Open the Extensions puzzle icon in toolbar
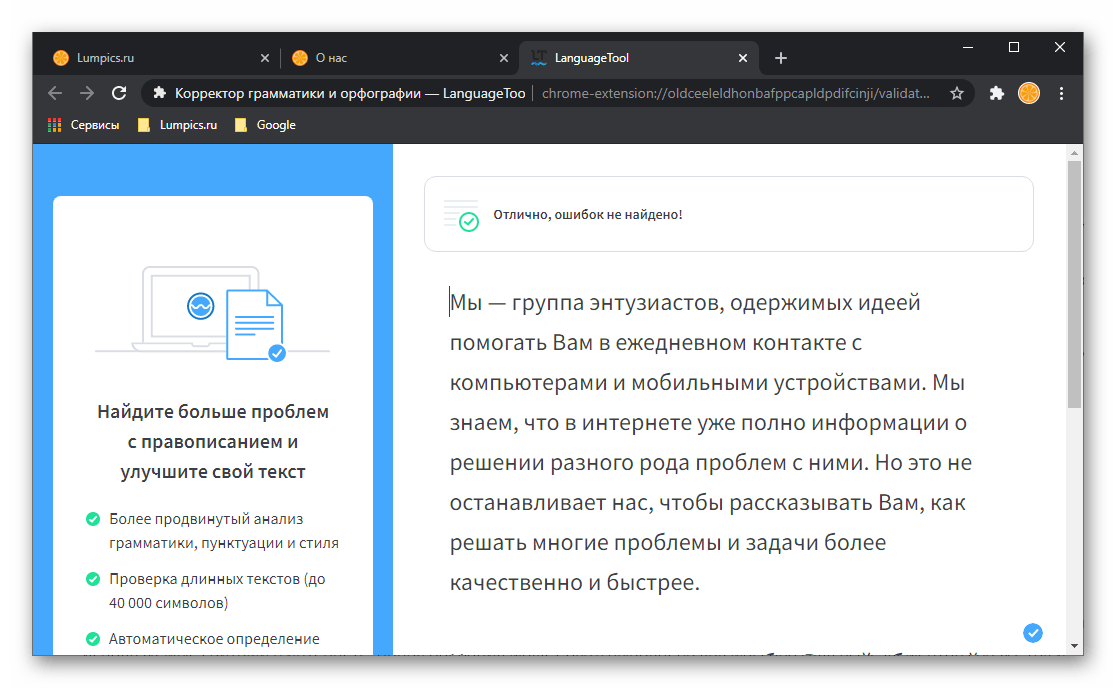Image resolution: width=1116 pixels, height=688 pixels. (x=996, y=93)
